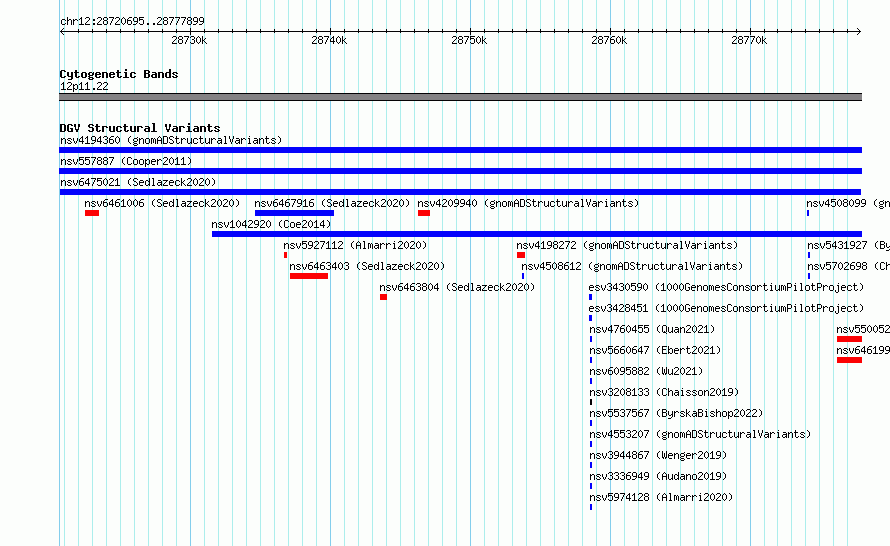Open the nsv3336949 (Audano2019) label
Image resolution: width=890 pixels, height=546 pixels.
pyautogui.click(x=658, y=476)
